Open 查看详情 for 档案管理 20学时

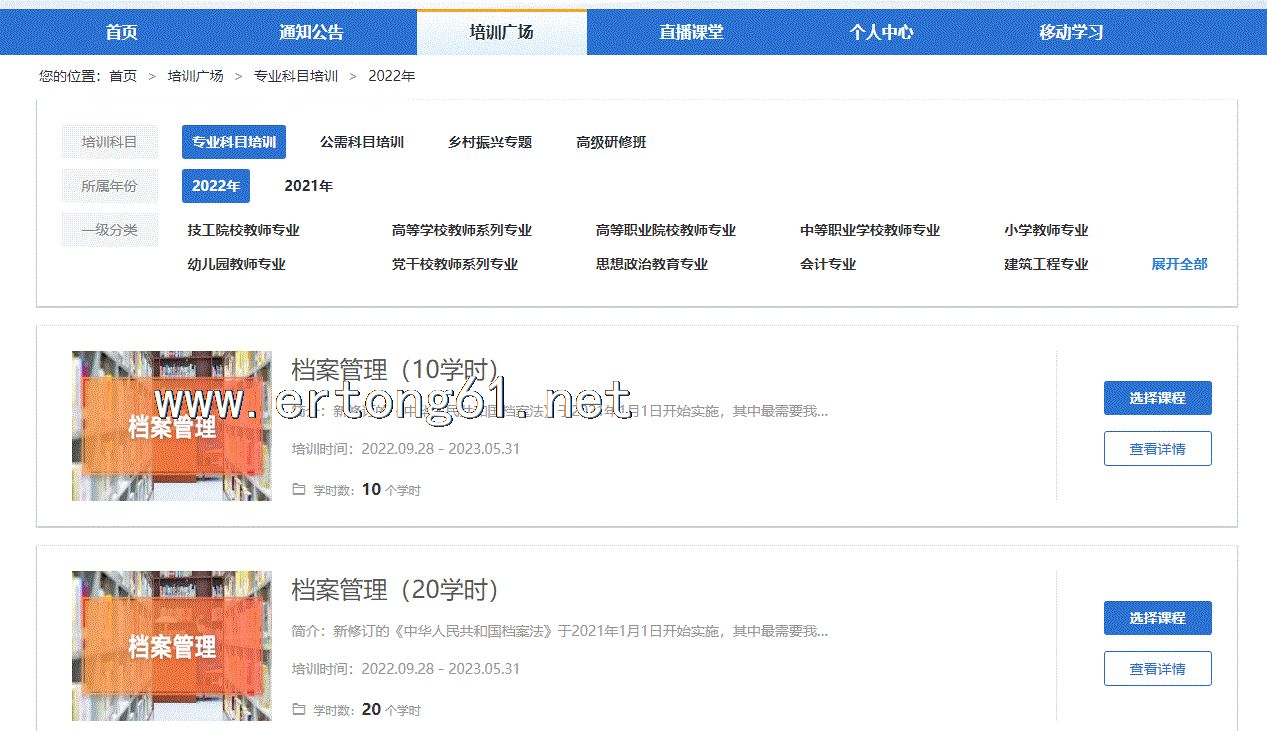(x=1157, y=669)
